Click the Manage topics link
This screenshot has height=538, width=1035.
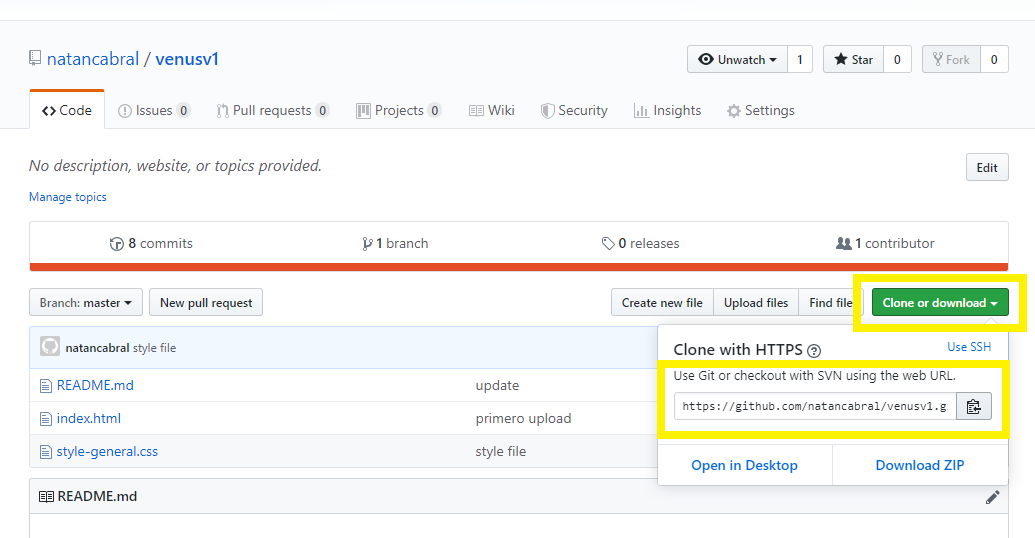67,197
